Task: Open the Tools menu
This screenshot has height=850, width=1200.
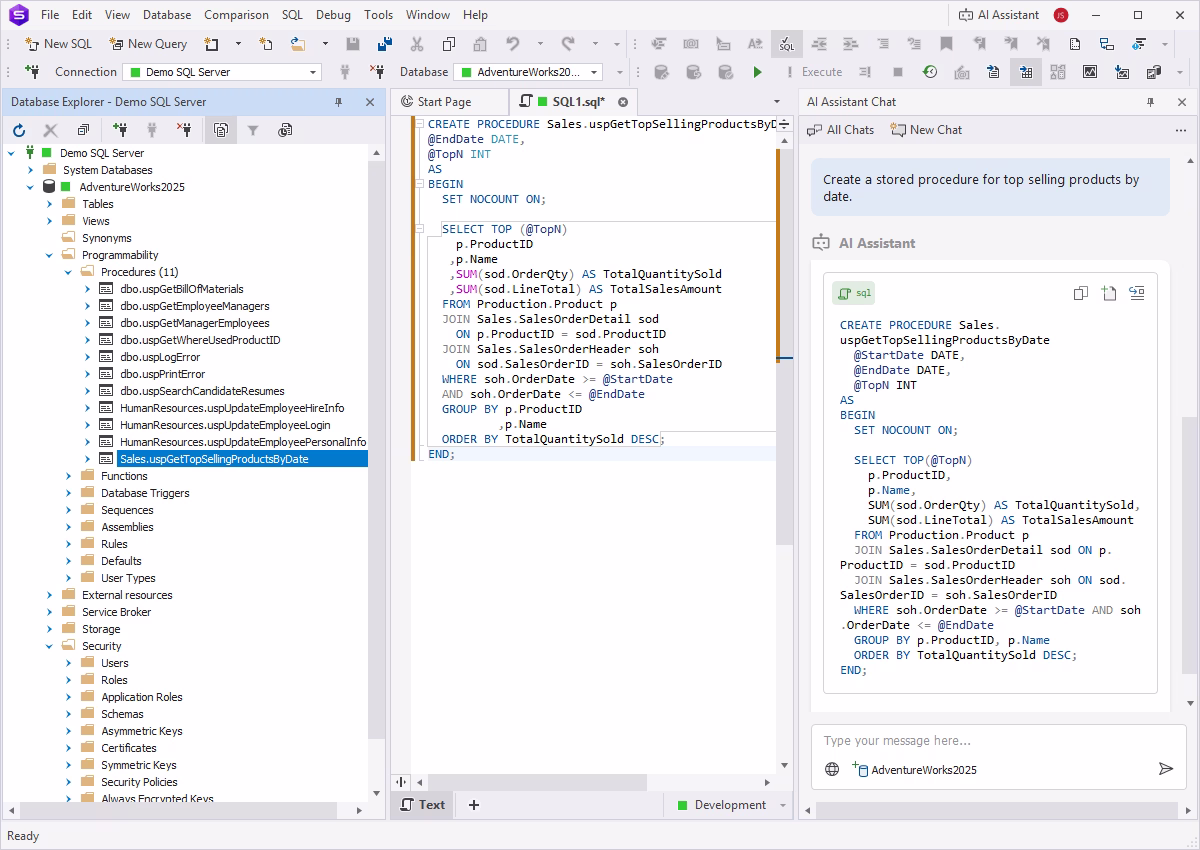Action: point(378,15)
